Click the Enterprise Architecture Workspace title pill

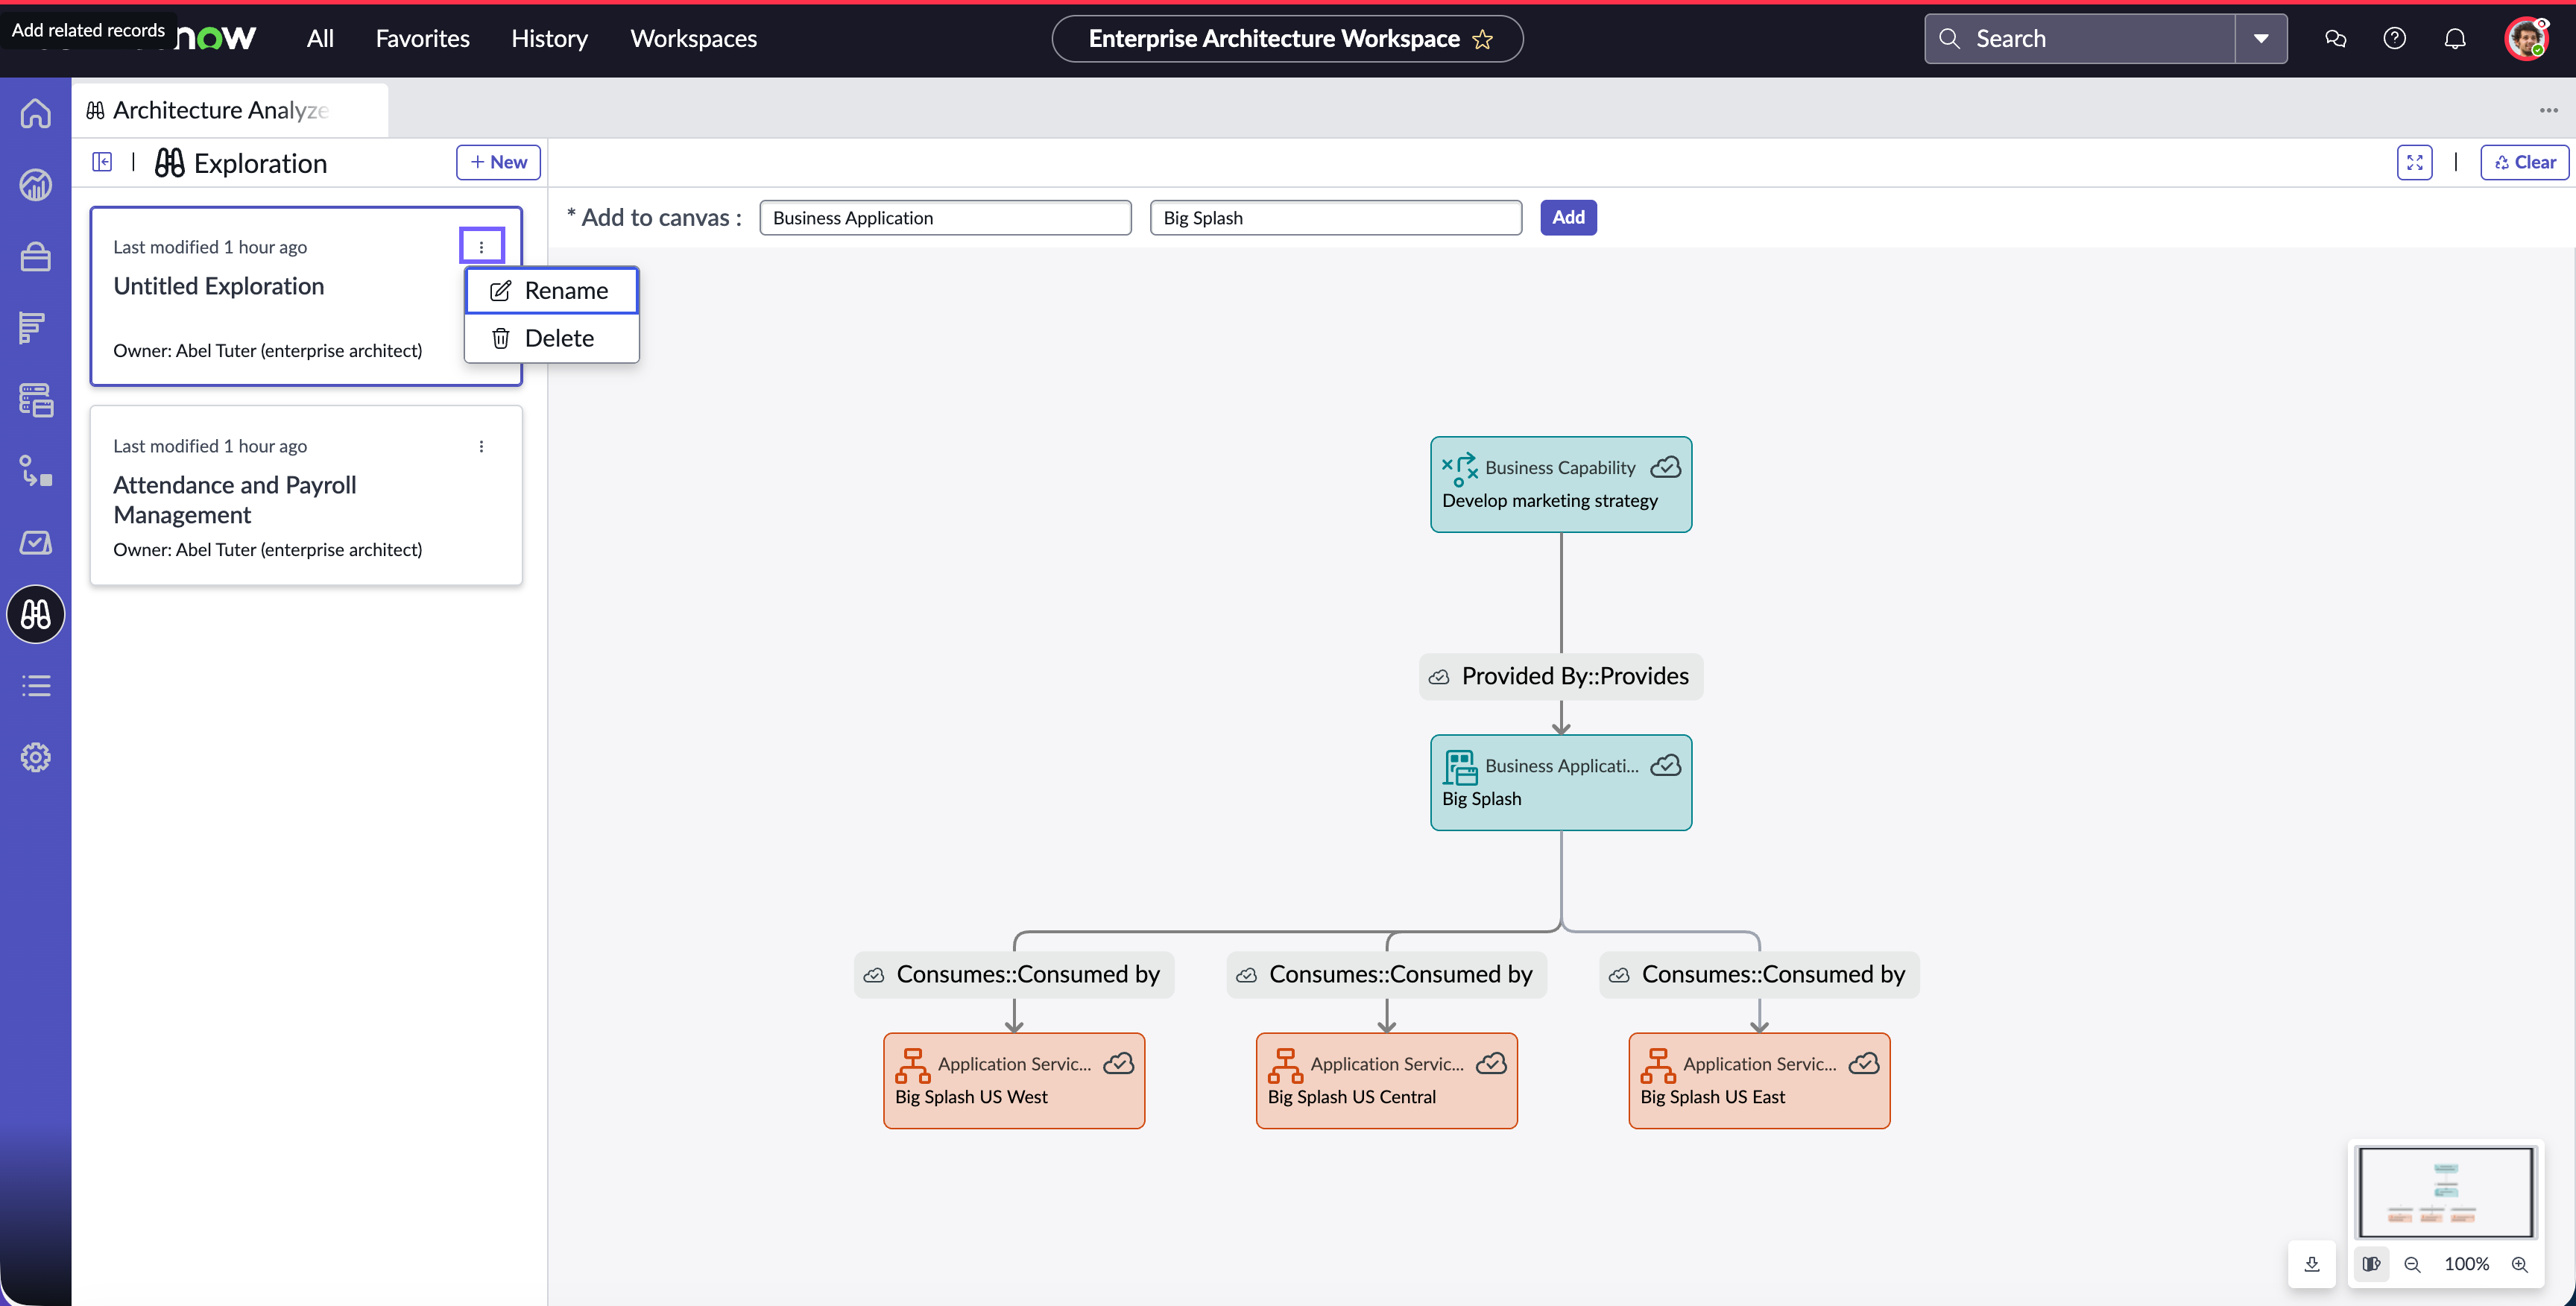tap(1287, 39)
